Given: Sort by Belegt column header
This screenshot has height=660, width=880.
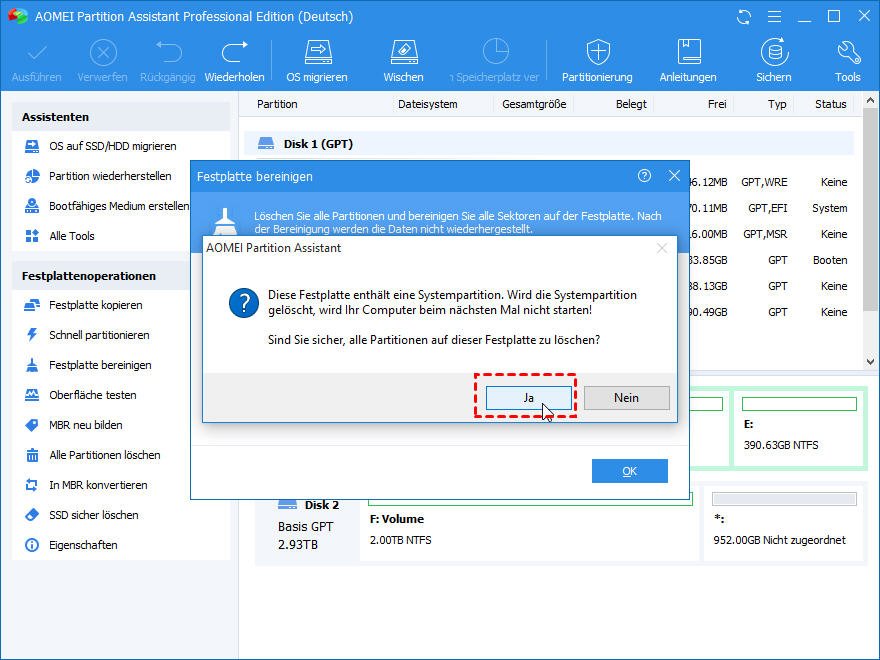Looking at the screenshot, I should [631, 104].
